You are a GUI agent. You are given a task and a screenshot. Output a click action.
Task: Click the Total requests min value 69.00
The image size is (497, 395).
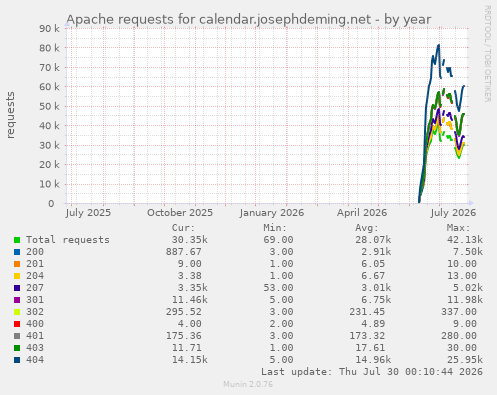tap(278, 240)
